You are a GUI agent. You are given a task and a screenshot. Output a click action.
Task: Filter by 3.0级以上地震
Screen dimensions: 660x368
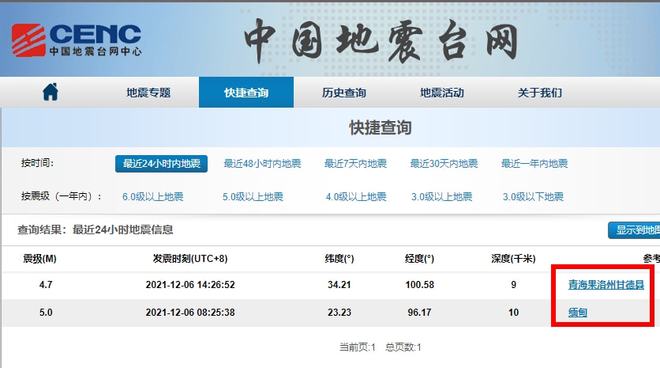[442, 197]
